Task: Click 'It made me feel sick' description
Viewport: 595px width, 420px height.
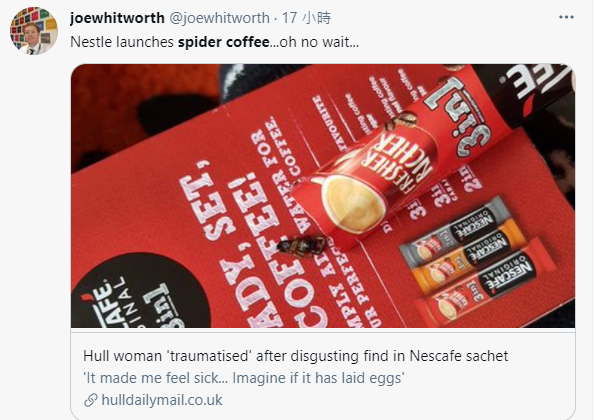Action: point(244,378)
